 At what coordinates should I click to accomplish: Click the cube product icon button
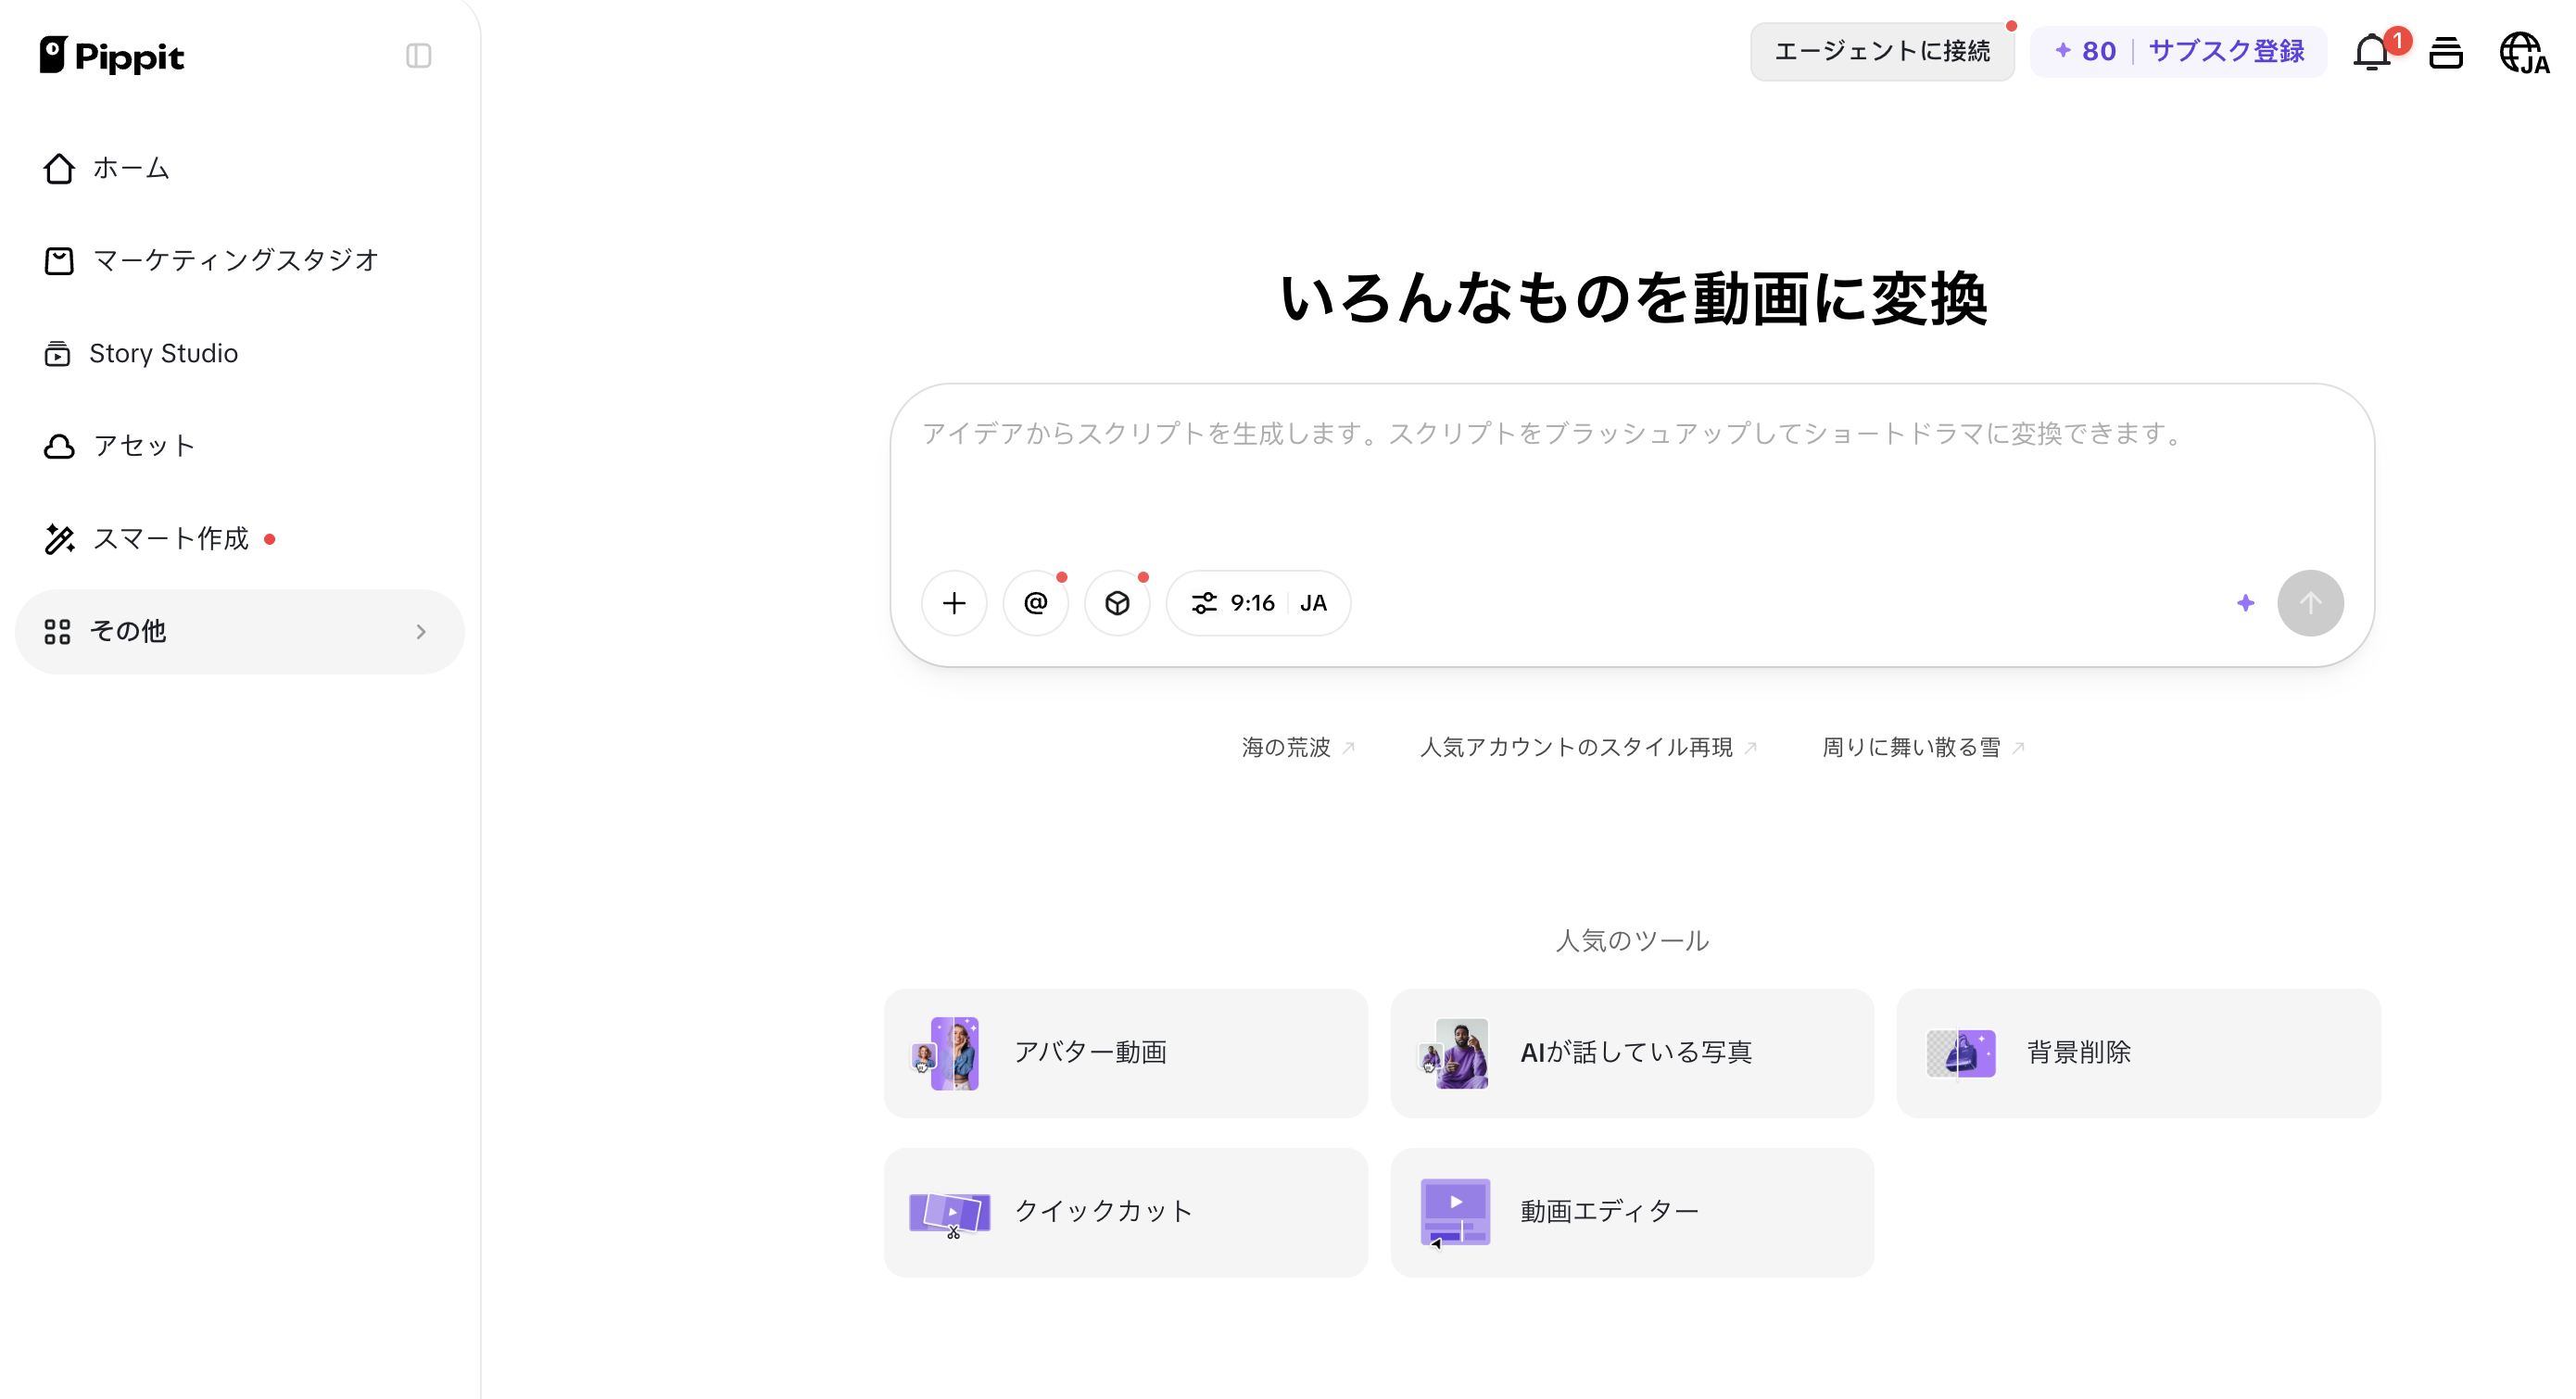point(1117,603)
